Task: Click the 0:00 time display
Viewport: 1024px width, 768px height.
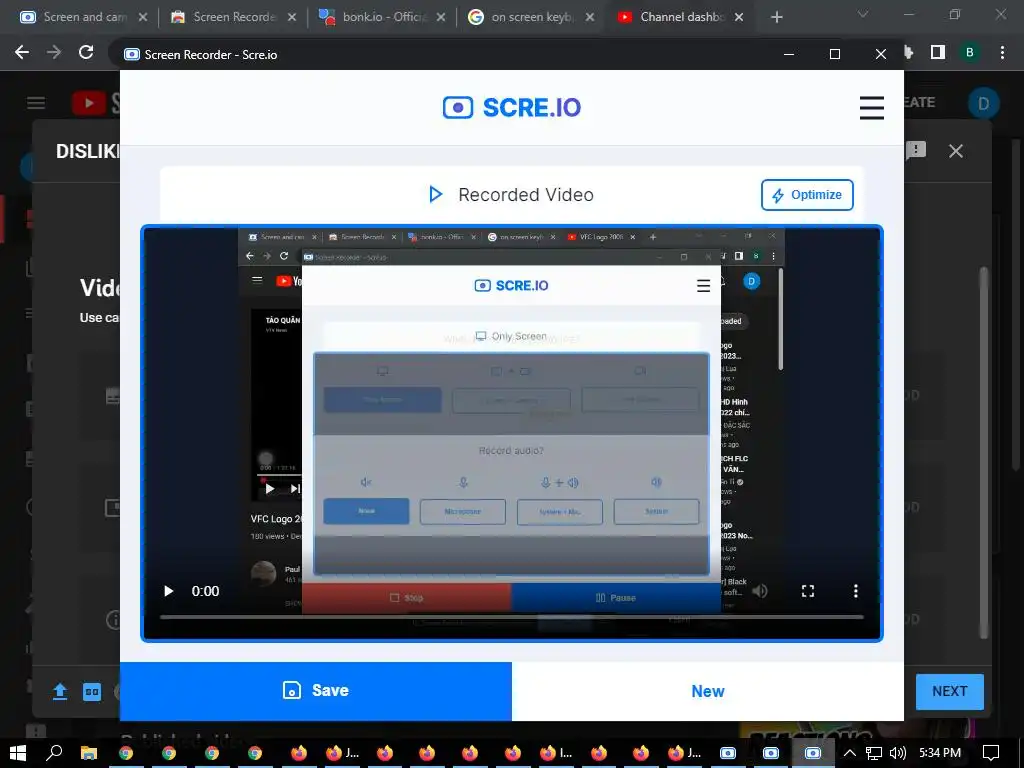Action: pyautogui.click(x=205, y=591)
